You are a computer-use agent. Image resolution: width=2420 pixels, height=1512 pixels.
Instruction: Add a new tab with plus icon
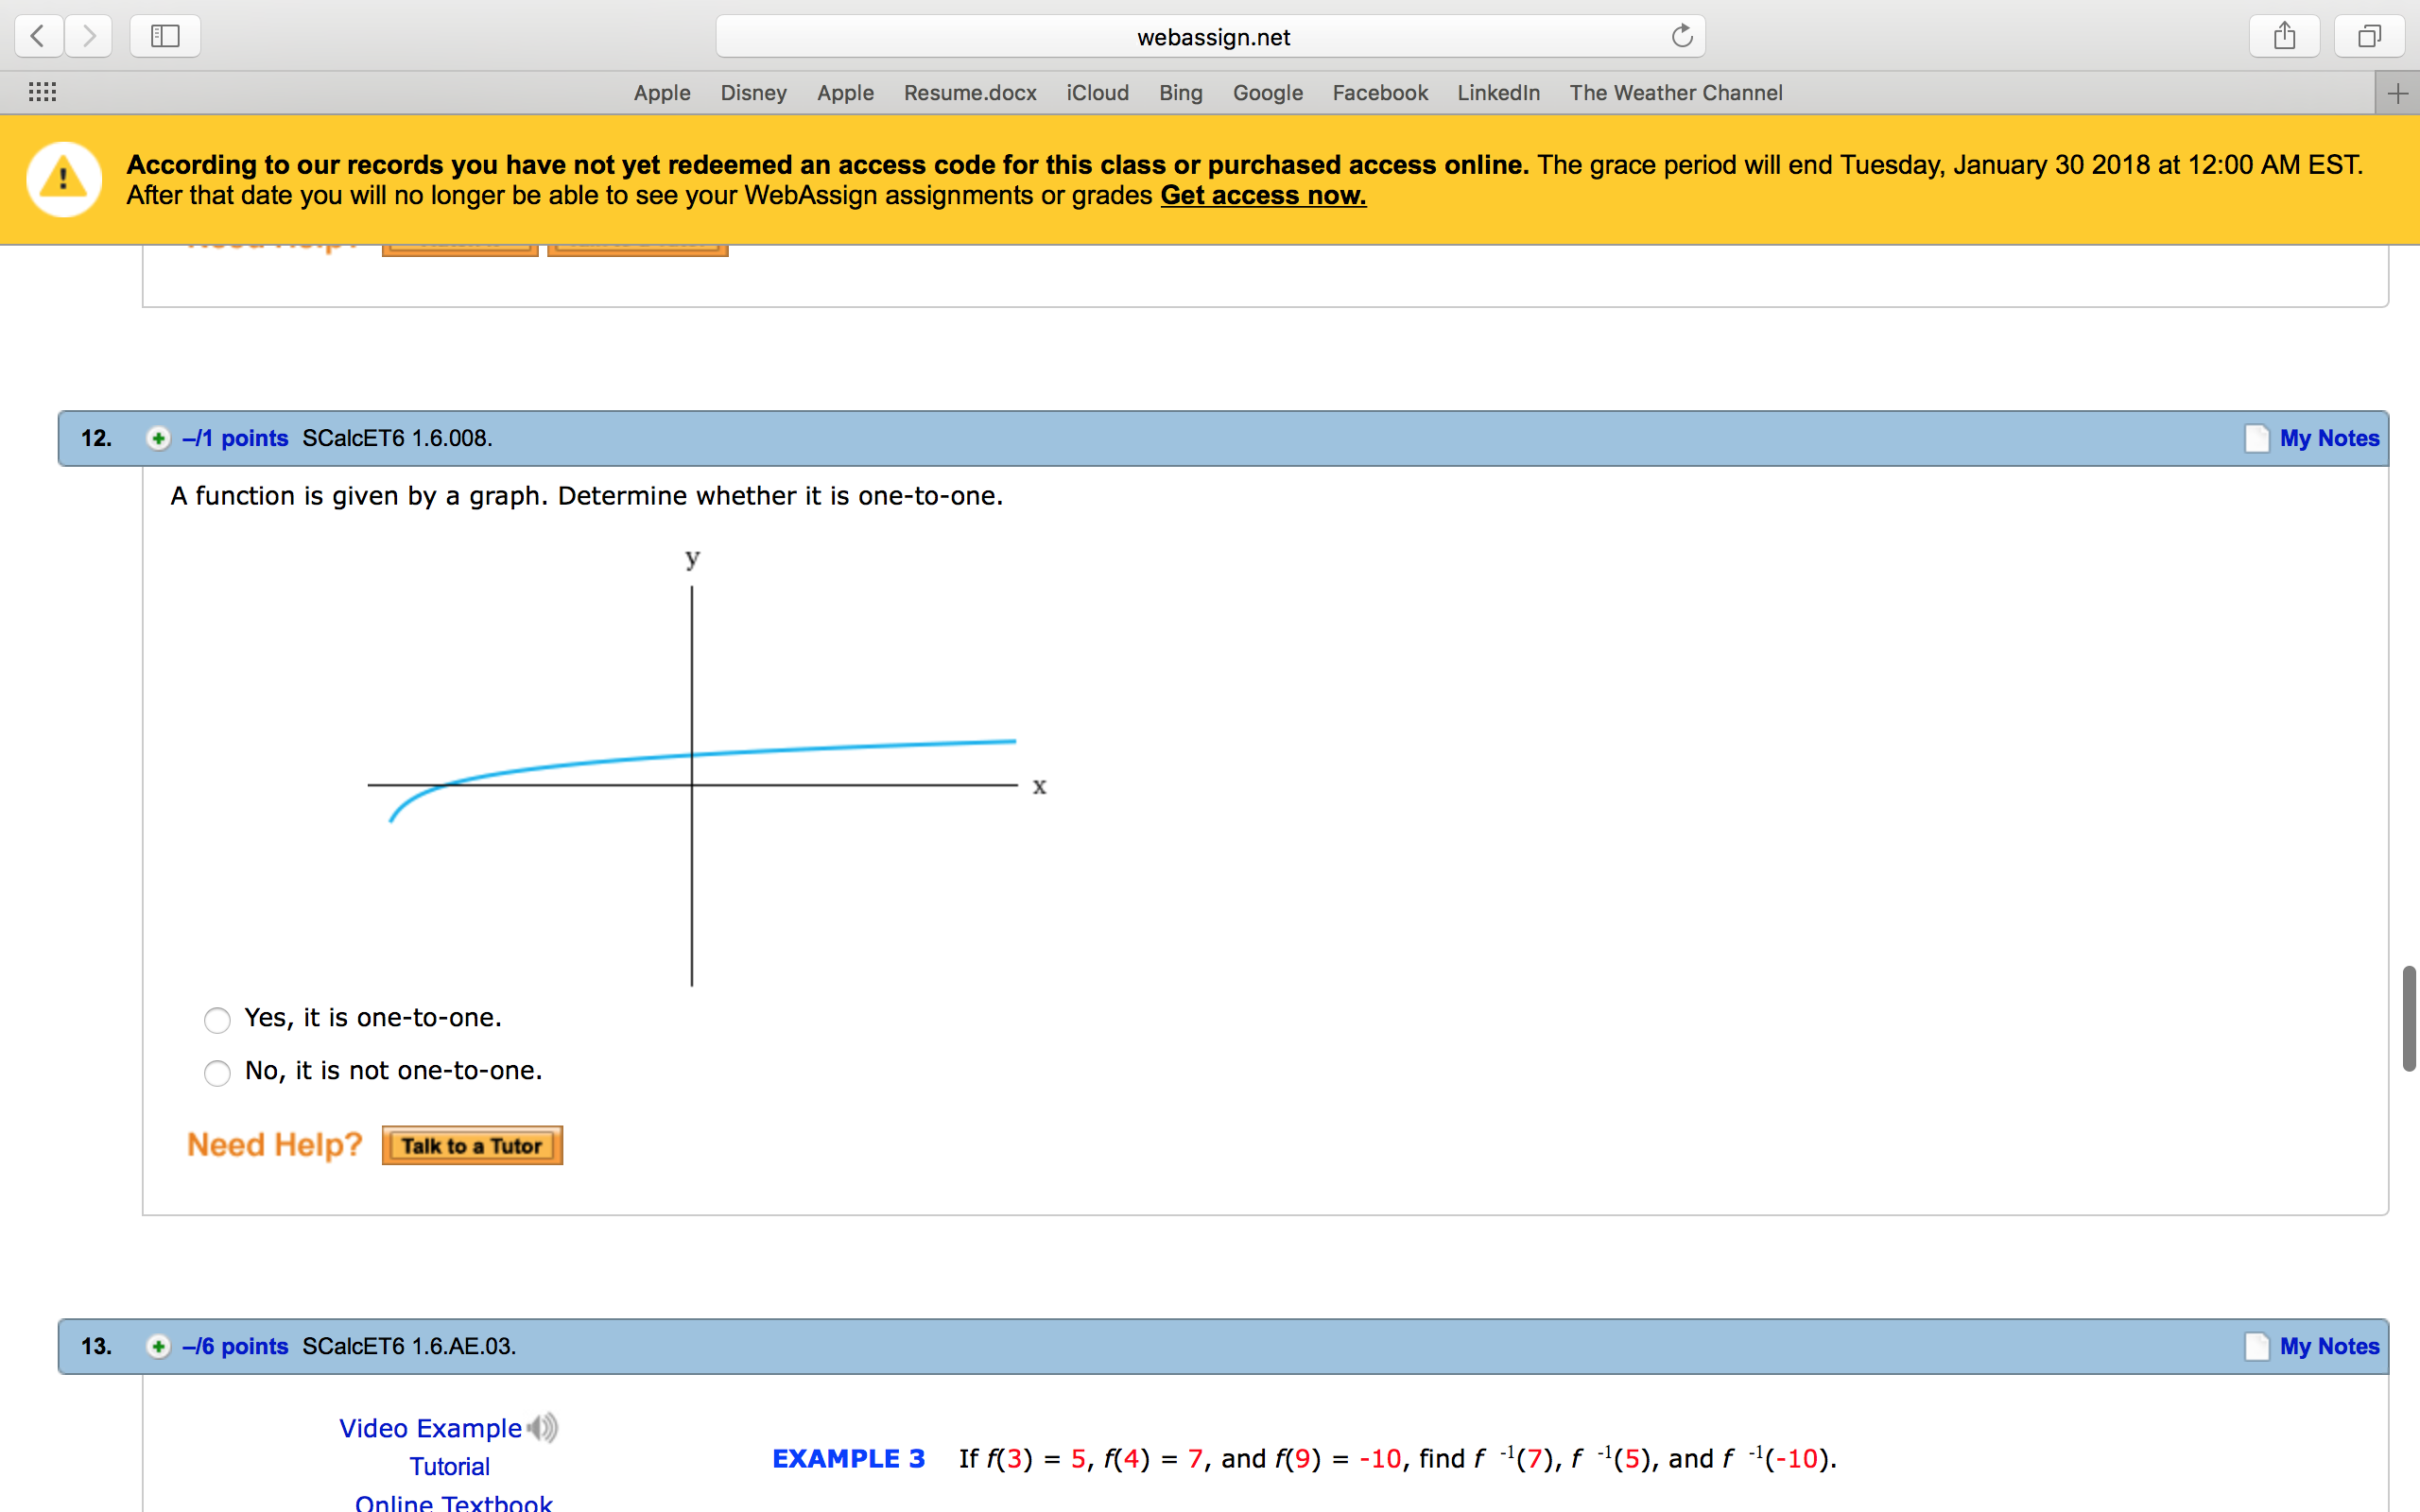point(2397,94)
